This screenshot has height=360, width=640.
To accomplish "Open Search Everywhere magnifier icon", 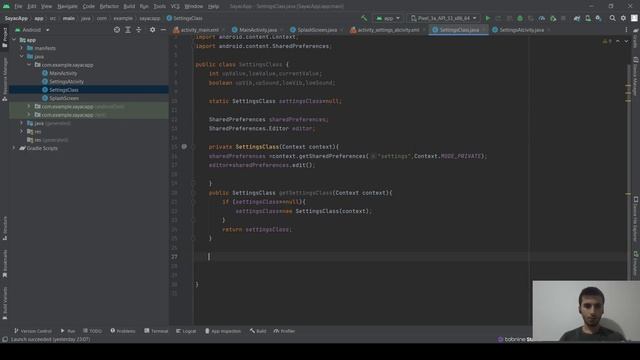I will [613, 18].
